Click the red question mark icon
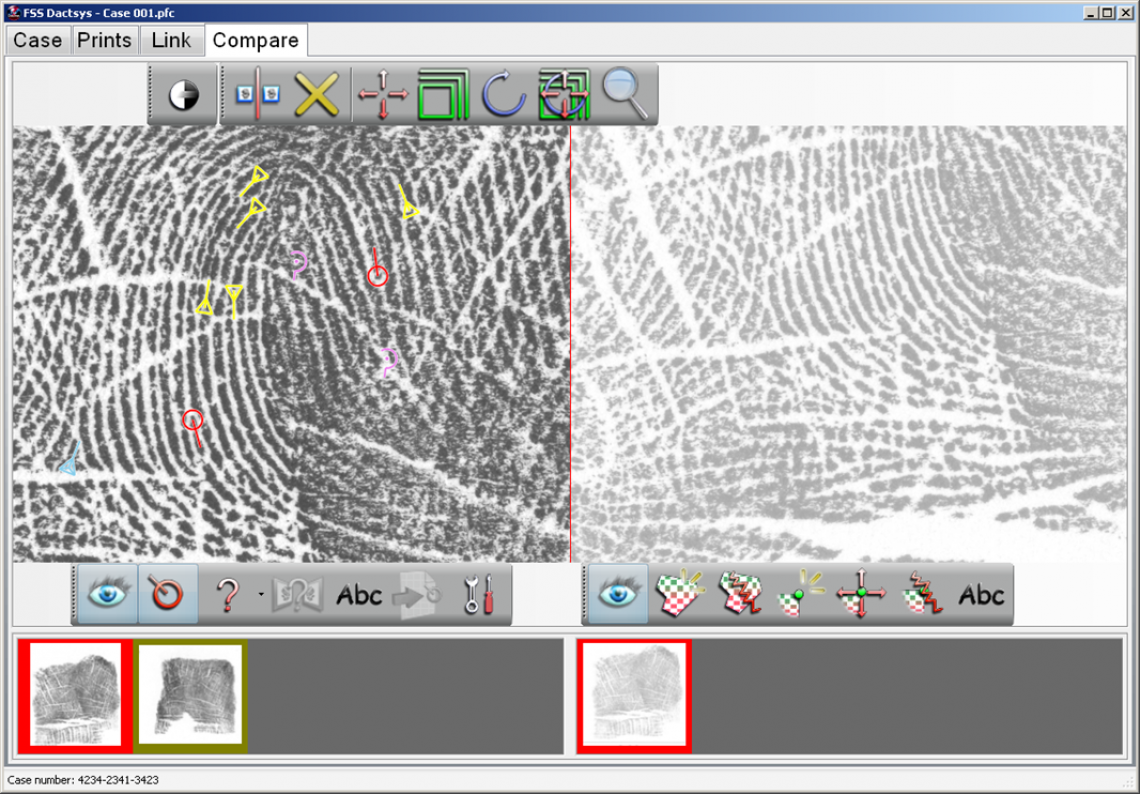Viewport: 1140px width, 794px height. [228, 595]
